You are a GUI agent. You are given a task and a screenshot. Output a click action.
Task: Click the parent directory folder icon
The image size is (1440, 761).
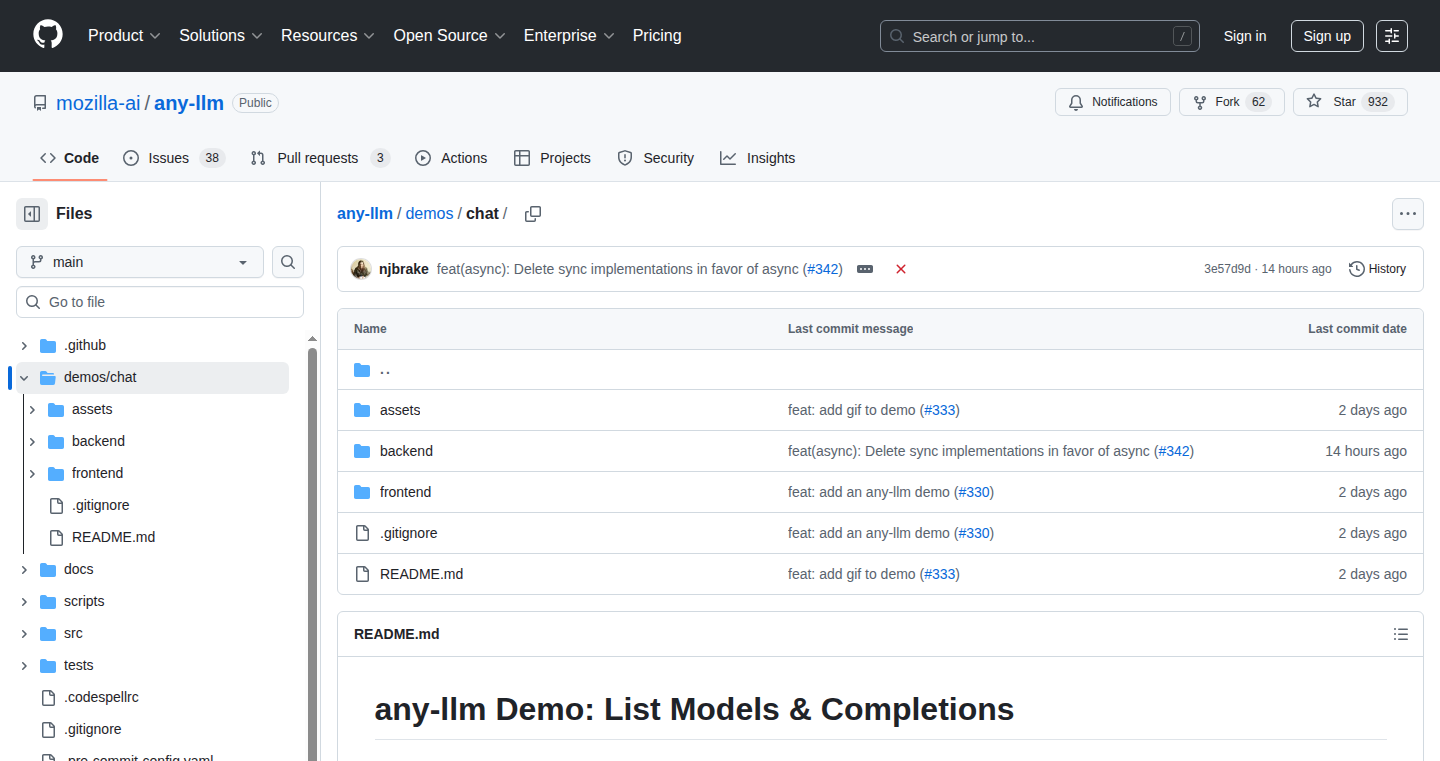pos(362,370)
